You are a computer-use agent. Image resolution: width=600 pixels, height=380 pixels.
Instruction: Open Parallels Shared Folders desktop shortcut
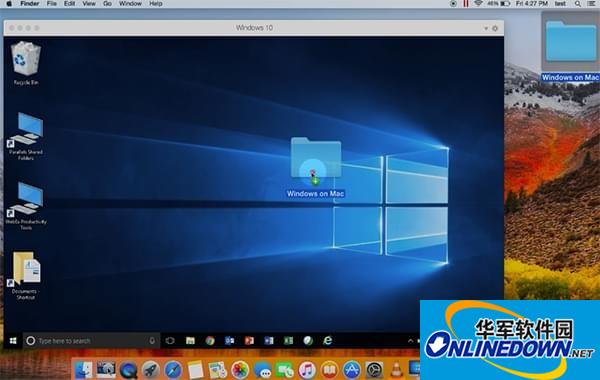point(26,136)
